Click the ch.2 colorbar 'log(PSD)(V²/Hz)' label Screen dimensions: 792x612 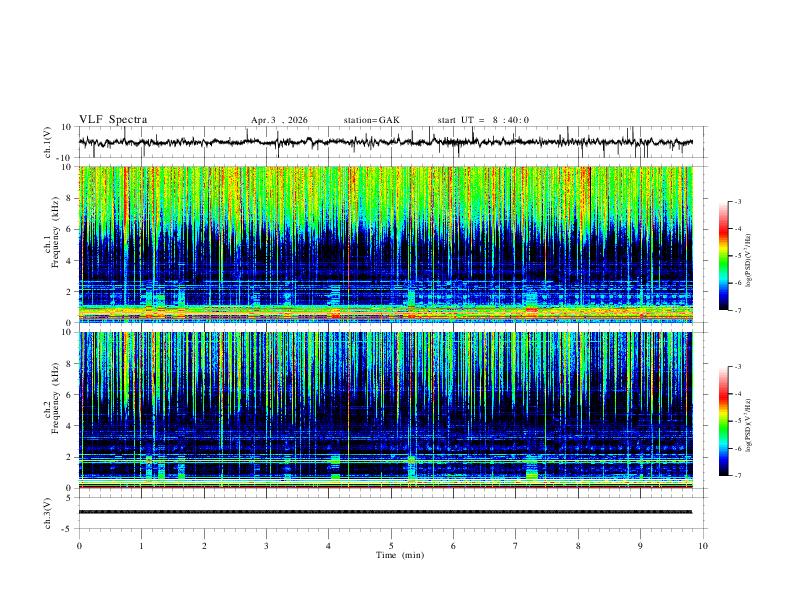pyautogui.click(x=748, y=426)
